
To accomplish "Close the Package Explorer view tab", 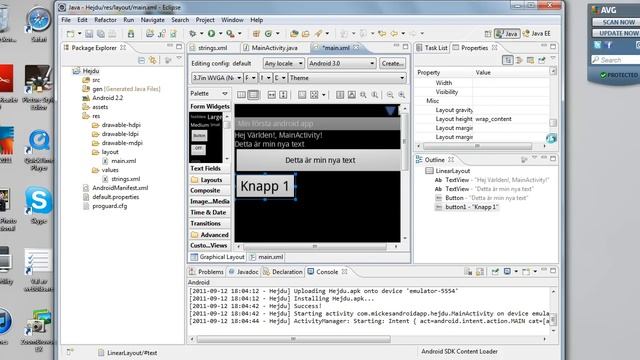I will 123,48.
